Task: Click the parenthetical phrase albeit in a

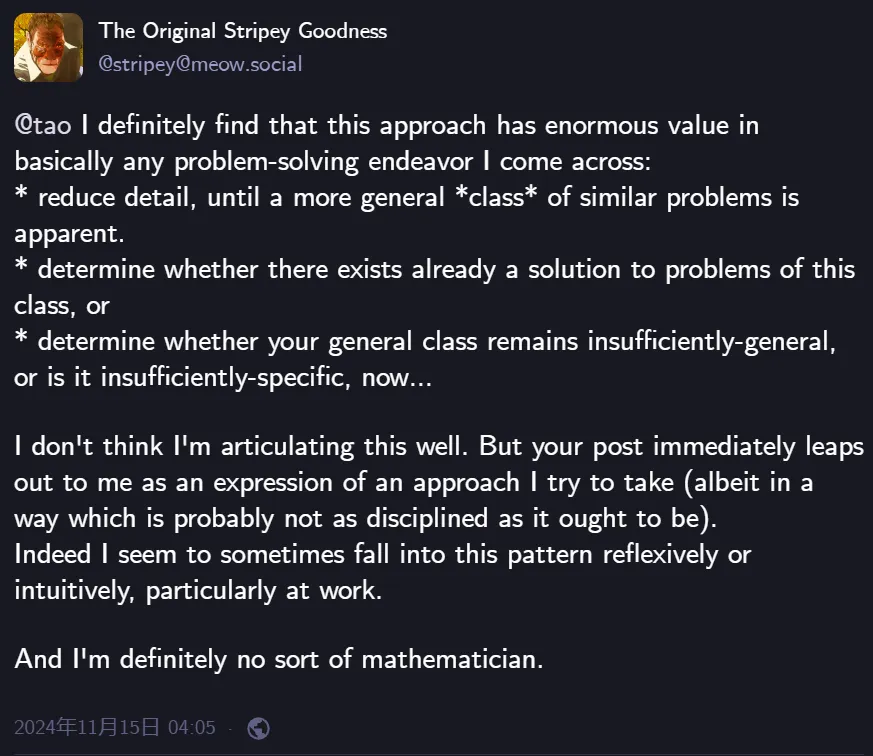Action: point(749,483)
